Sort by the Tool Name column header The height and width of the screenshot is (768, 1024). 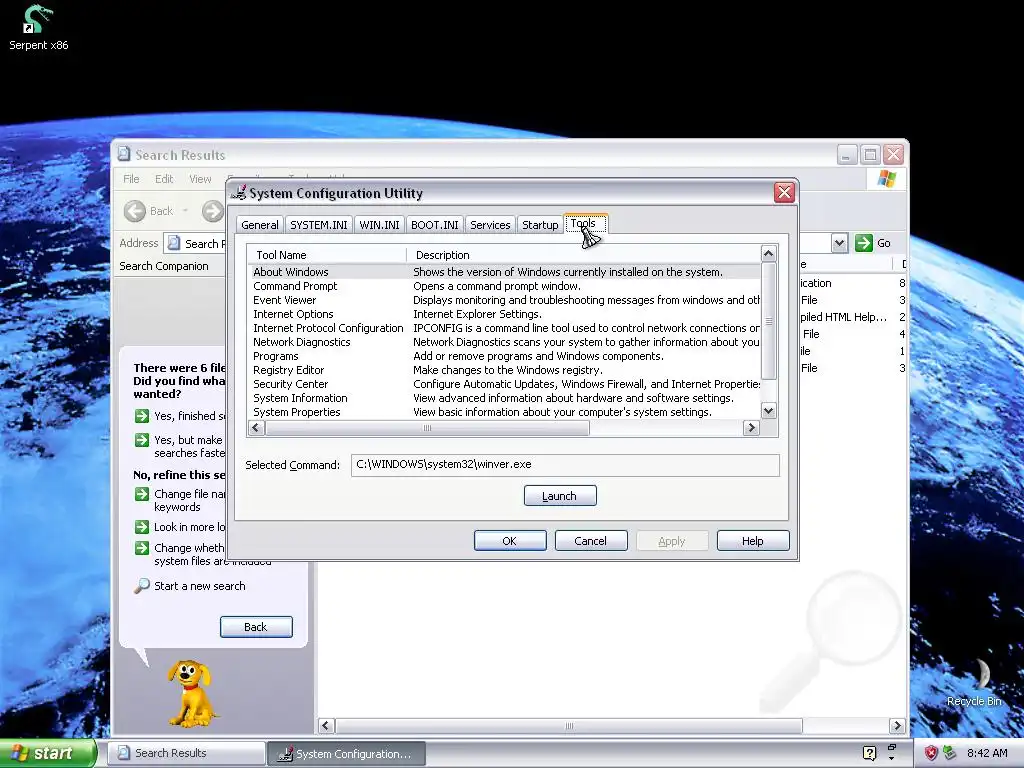(327, 255)
